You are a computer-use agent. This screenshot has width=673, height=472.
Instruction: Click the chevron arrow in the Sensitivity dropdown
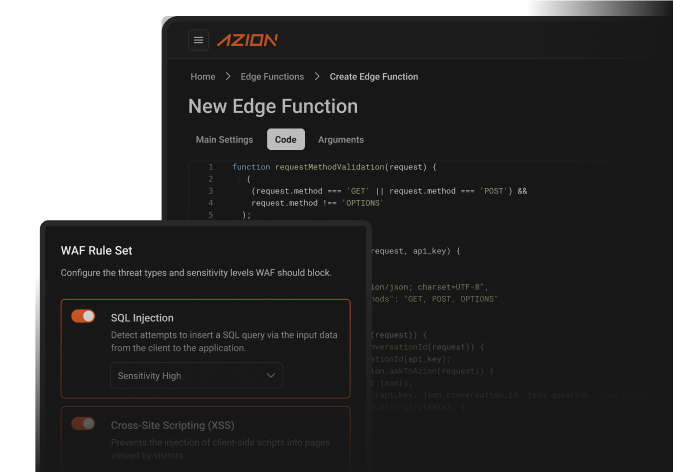click(x=271, y=375)
